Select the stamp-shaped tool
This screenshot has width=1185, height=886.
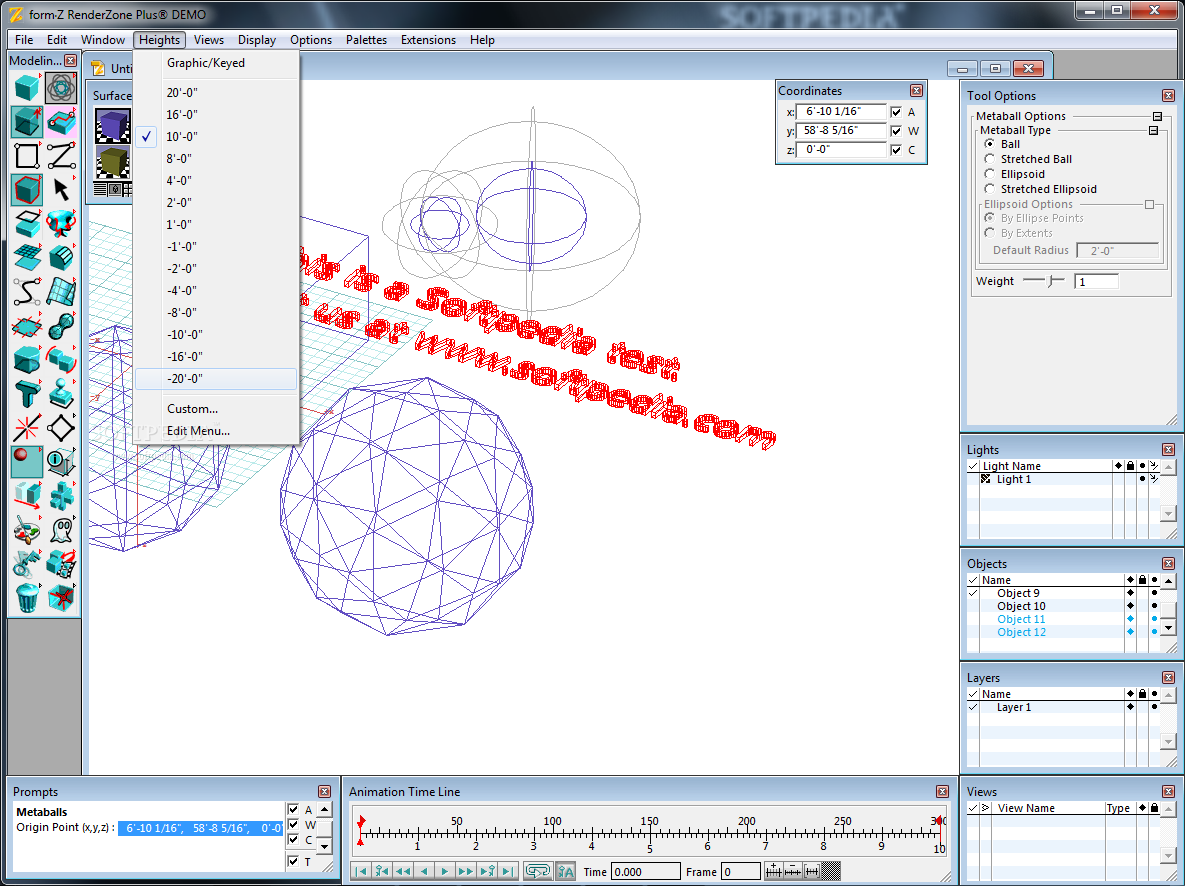coord(61,394)
